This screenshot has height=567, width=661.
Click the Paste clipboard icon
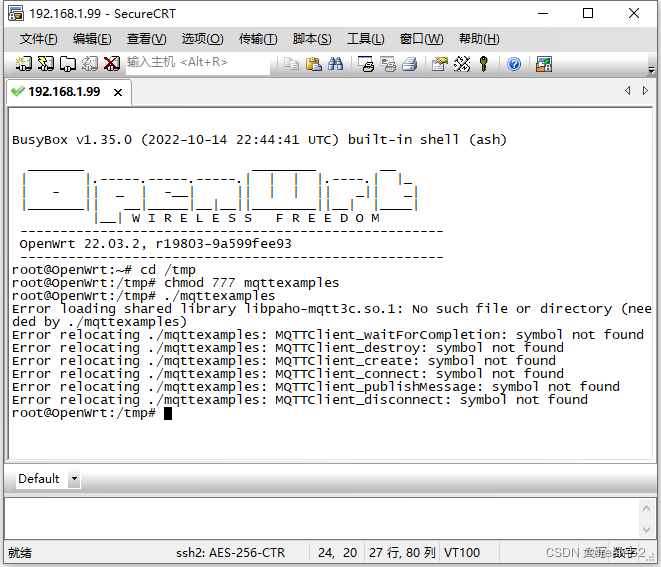(314, 64)
